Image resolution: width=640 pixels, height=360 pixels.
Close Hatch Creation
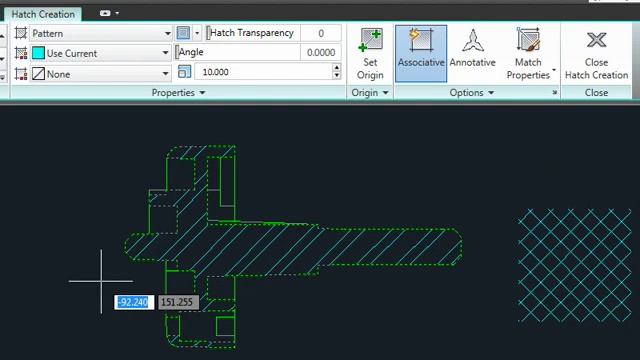click(x=596, y=54)
